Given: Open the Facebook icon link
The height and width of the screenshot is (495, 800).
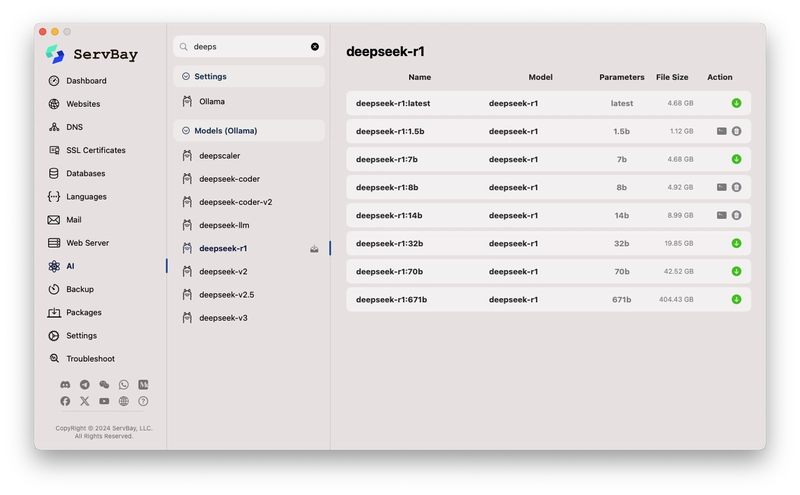Looking at the screenshot, I should (x=65, y=401).
